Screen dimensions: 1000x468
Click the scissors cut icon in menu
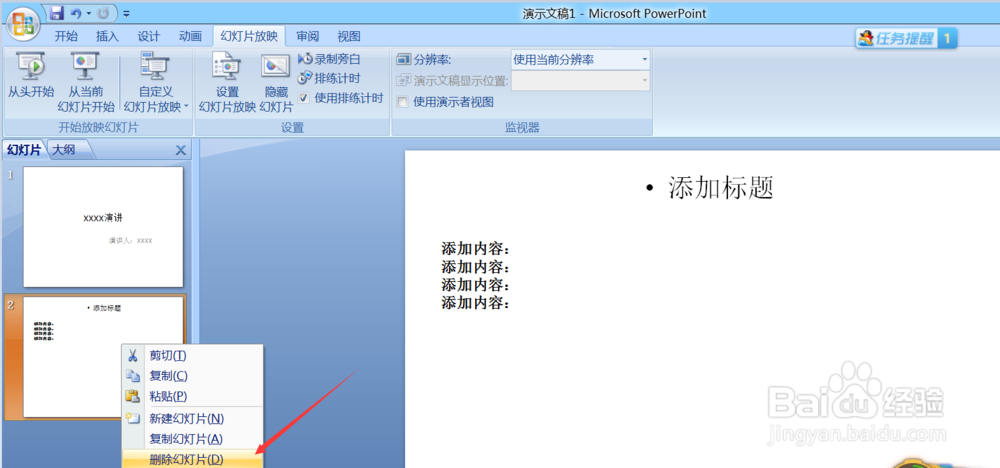[x=132, y=356]
